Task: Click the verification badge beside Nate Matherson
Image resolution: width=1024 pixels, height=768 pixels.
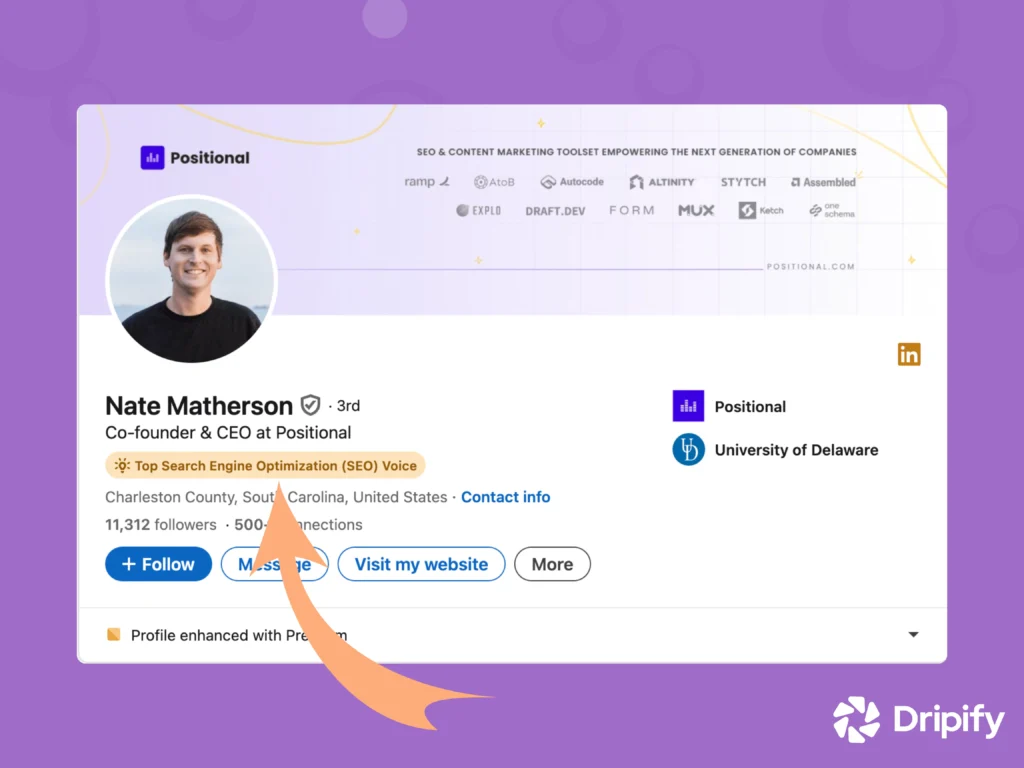Action: (310, 405)
